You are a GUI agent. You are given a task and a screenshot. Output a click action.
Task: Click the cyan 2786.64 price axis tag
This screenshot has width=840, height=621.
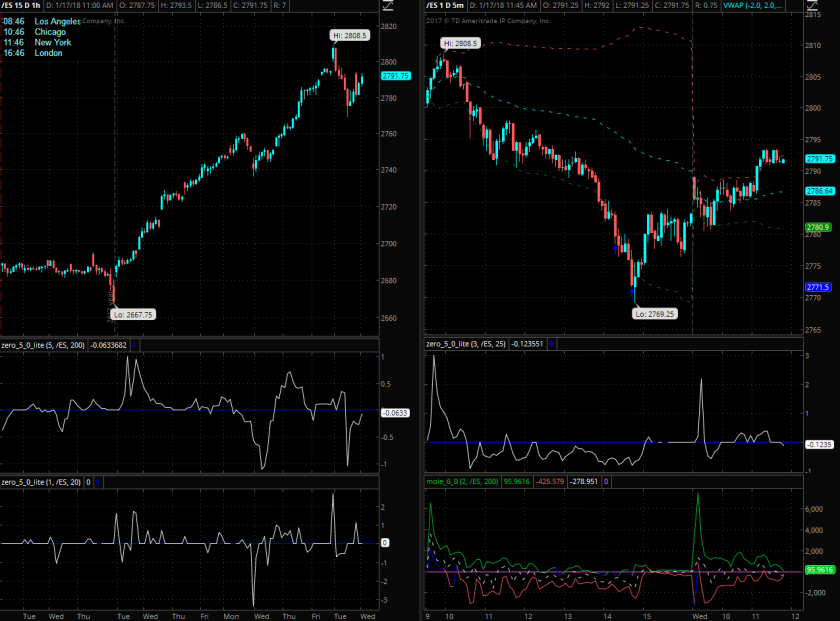(821, 190)
